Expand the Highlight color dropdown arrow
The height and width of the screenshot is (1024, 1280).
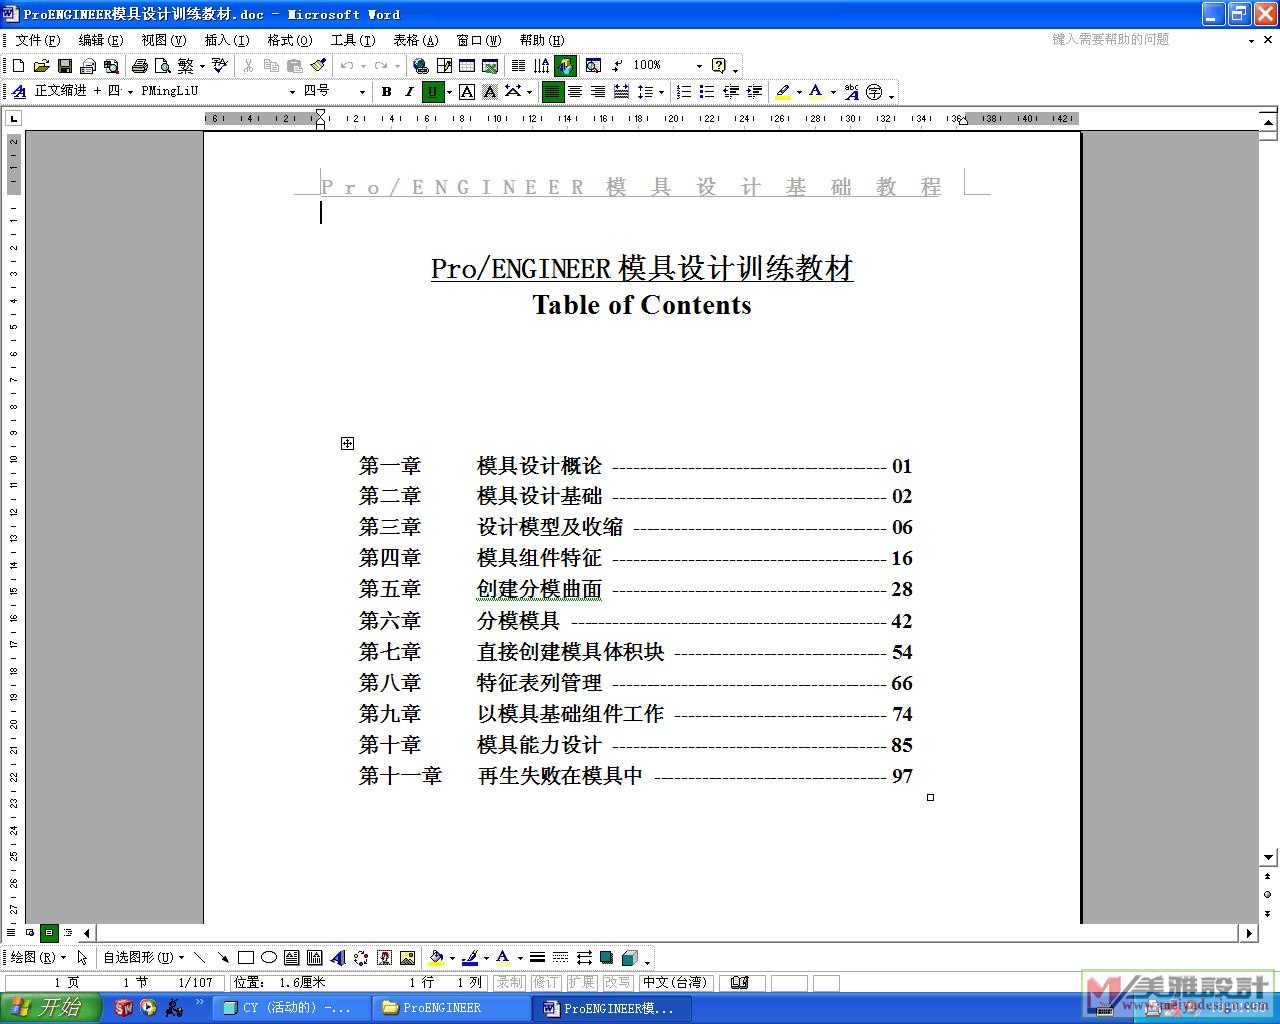(799, 92)
